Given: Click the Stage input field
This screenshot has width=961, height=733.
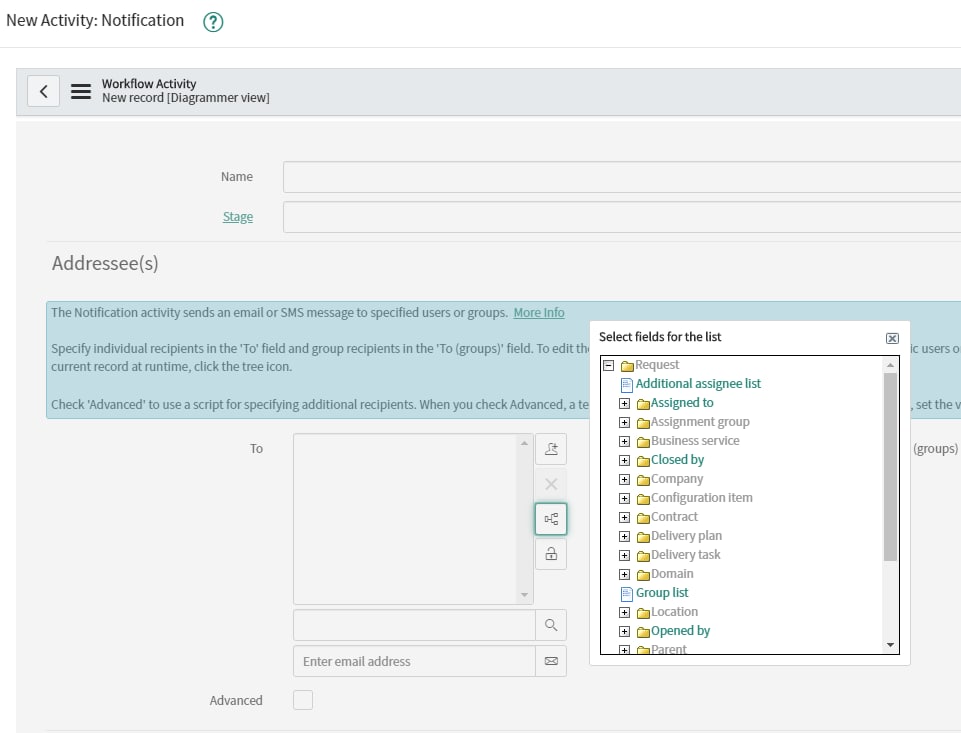Looking at the screenshot, I should point(621,217).
